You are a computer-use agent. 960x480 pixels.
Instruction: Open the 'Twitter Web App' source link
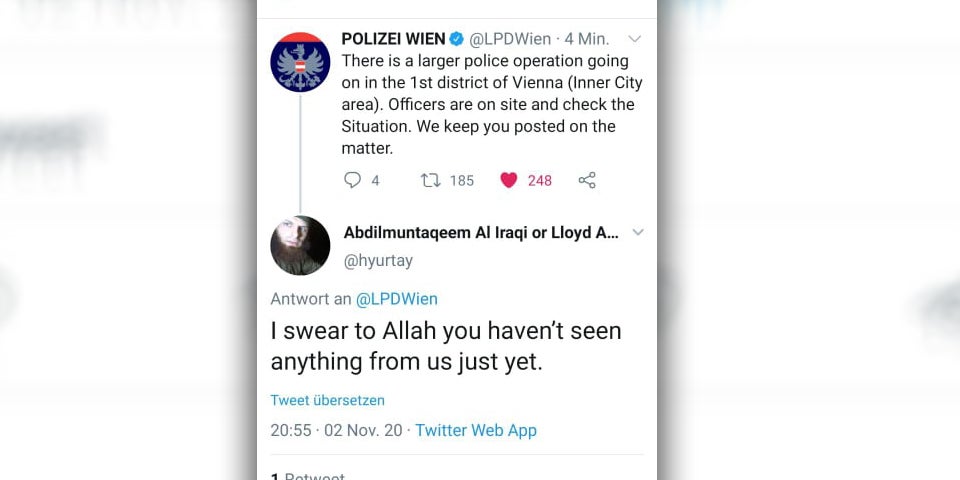click(476, 430)
